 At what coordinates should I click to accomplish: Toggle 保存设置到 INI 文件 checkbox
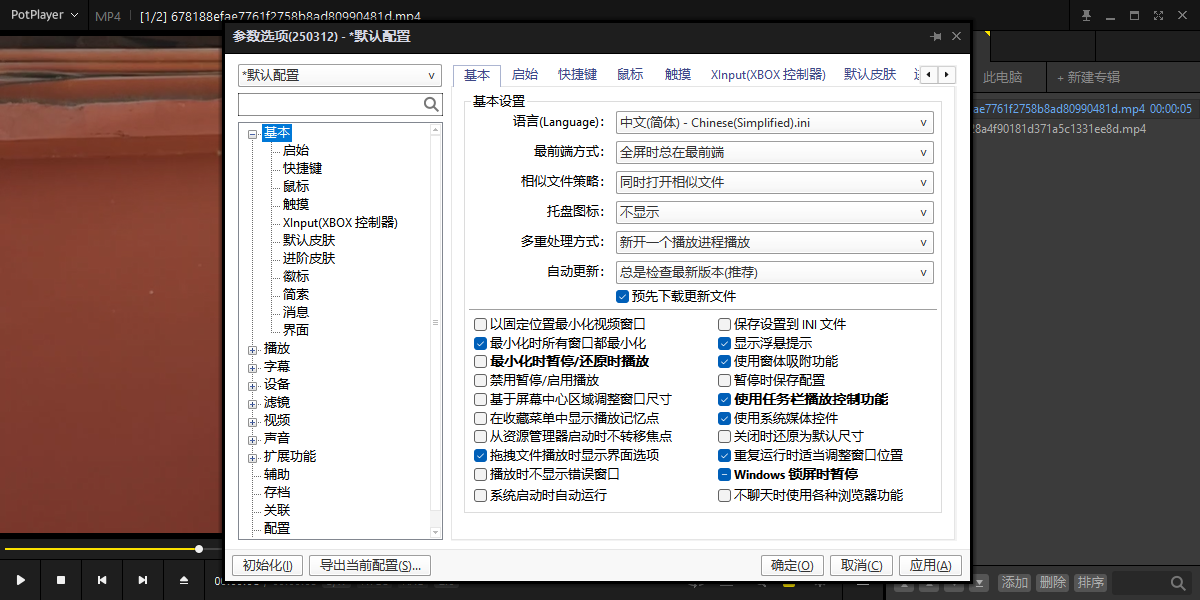coord(725,324)
